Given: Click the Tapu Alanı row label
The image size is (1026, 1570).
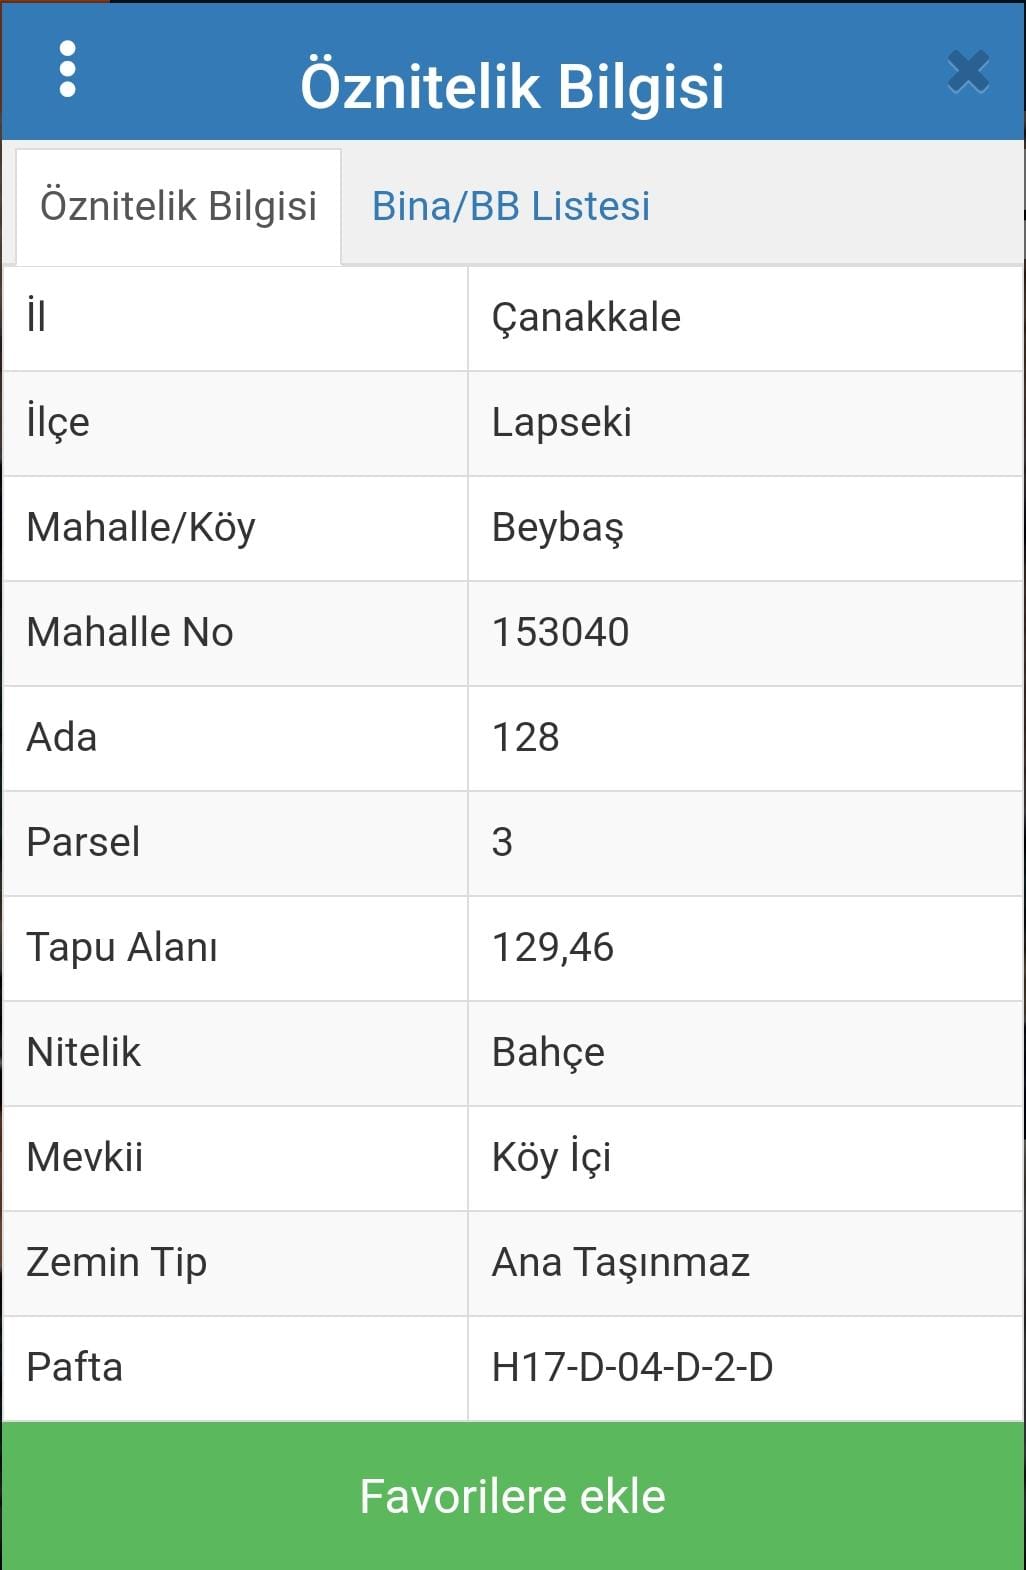Looking at the screenshot, I should coord(122,947).
